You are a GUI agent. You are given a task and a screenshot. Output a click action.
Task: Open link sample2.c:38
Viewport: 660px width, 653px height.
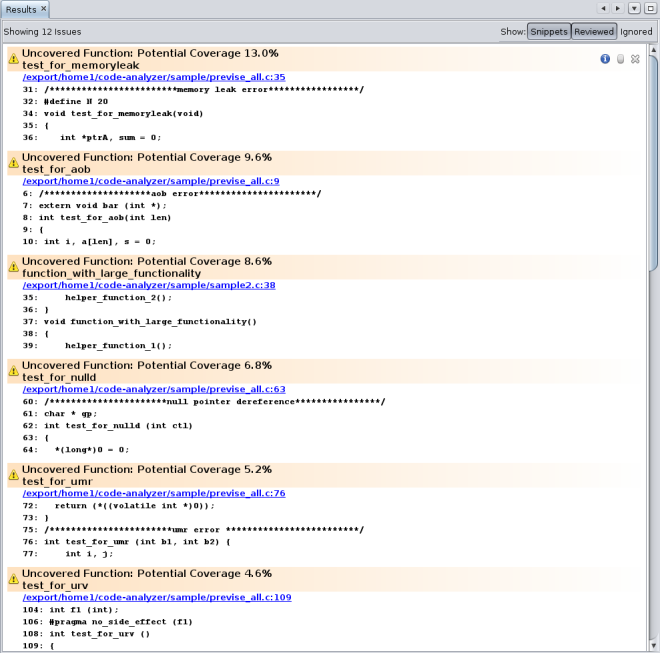[149, 285]
